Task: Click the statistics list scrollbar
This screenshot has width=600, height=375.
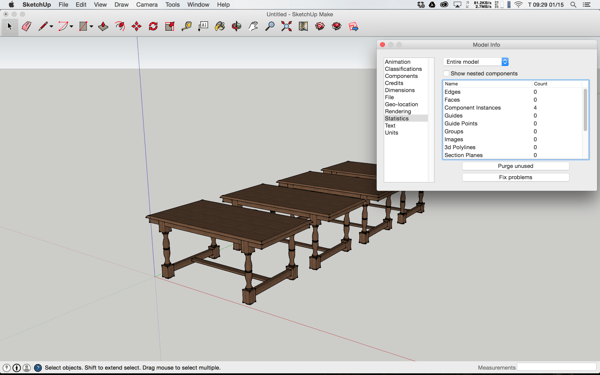Action: coord(585,110)
